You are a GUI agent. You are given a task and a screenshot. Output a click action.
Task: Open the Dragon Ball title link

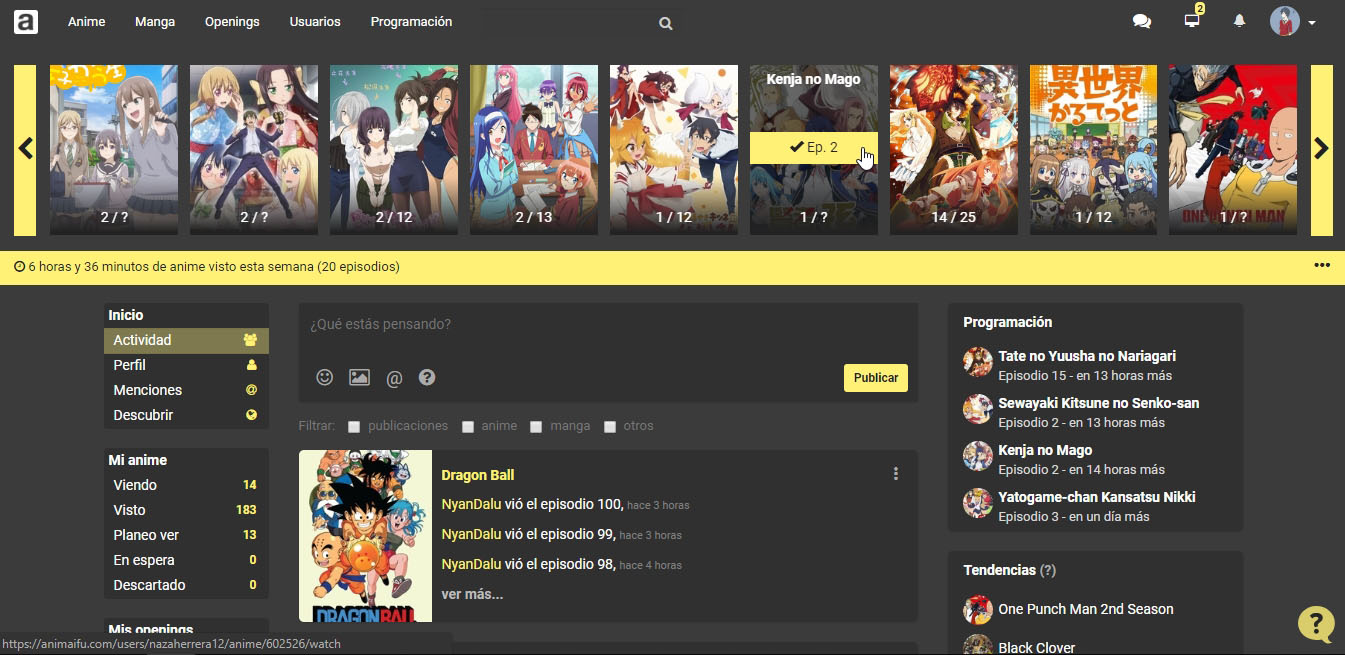click(478, 475)
